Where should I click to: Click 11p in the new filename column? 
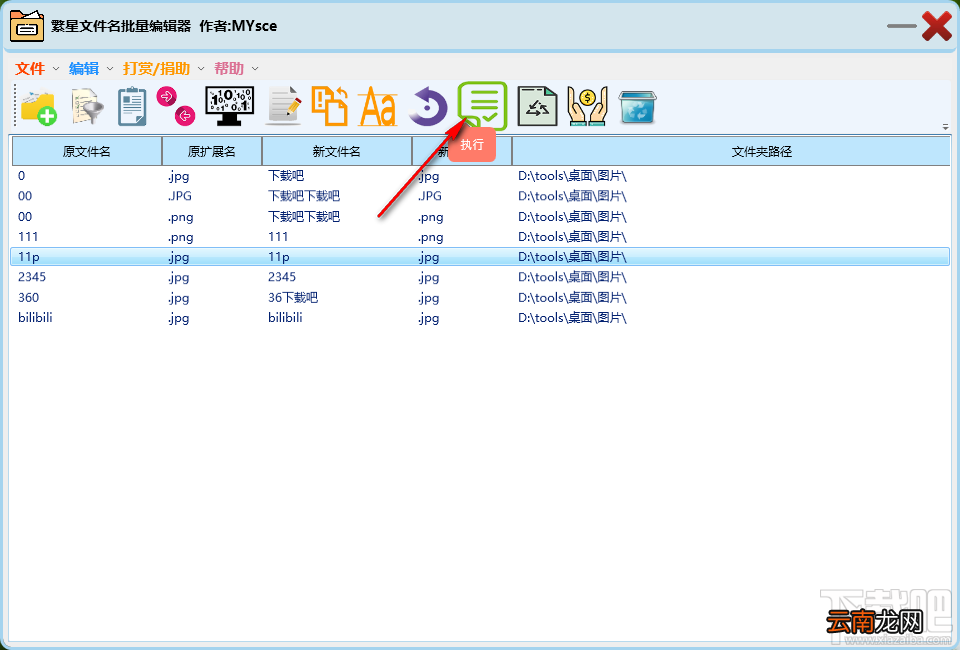tap(279, 257)
